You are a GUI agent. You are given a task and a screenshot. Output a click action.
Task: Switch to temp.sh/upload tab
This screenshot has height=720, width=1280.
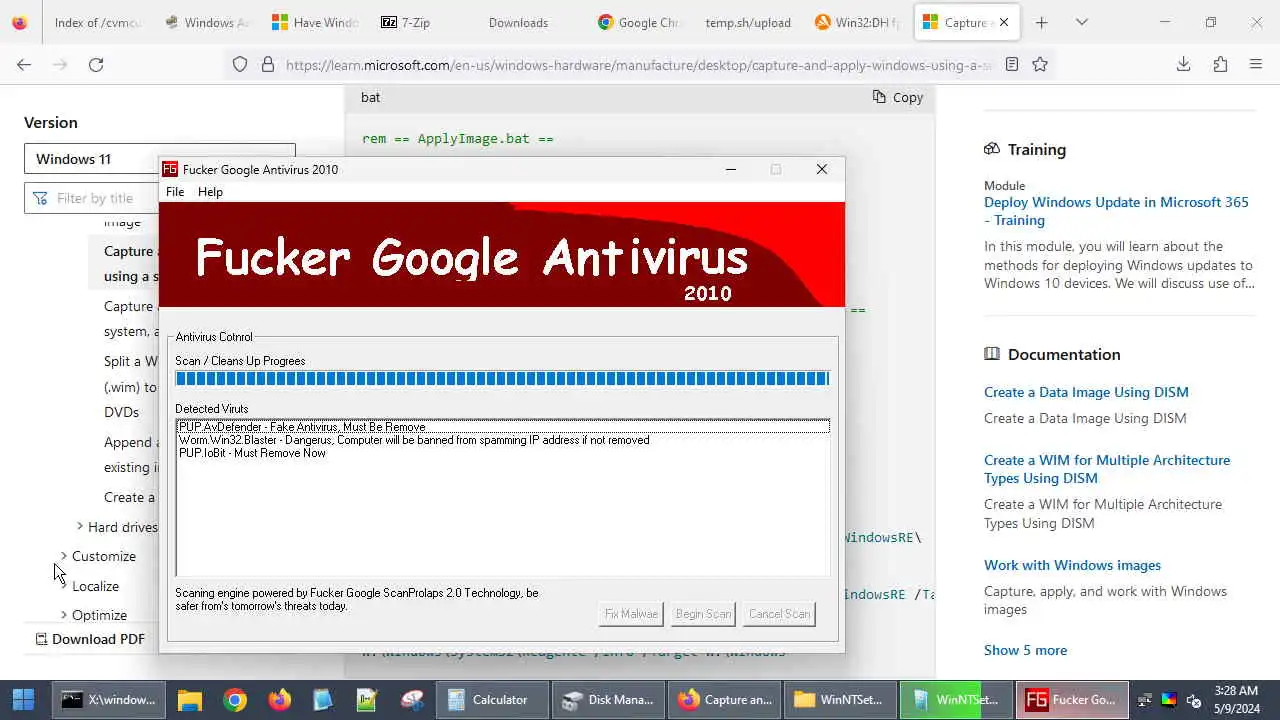pyautogui.click(x=747, y=22)
